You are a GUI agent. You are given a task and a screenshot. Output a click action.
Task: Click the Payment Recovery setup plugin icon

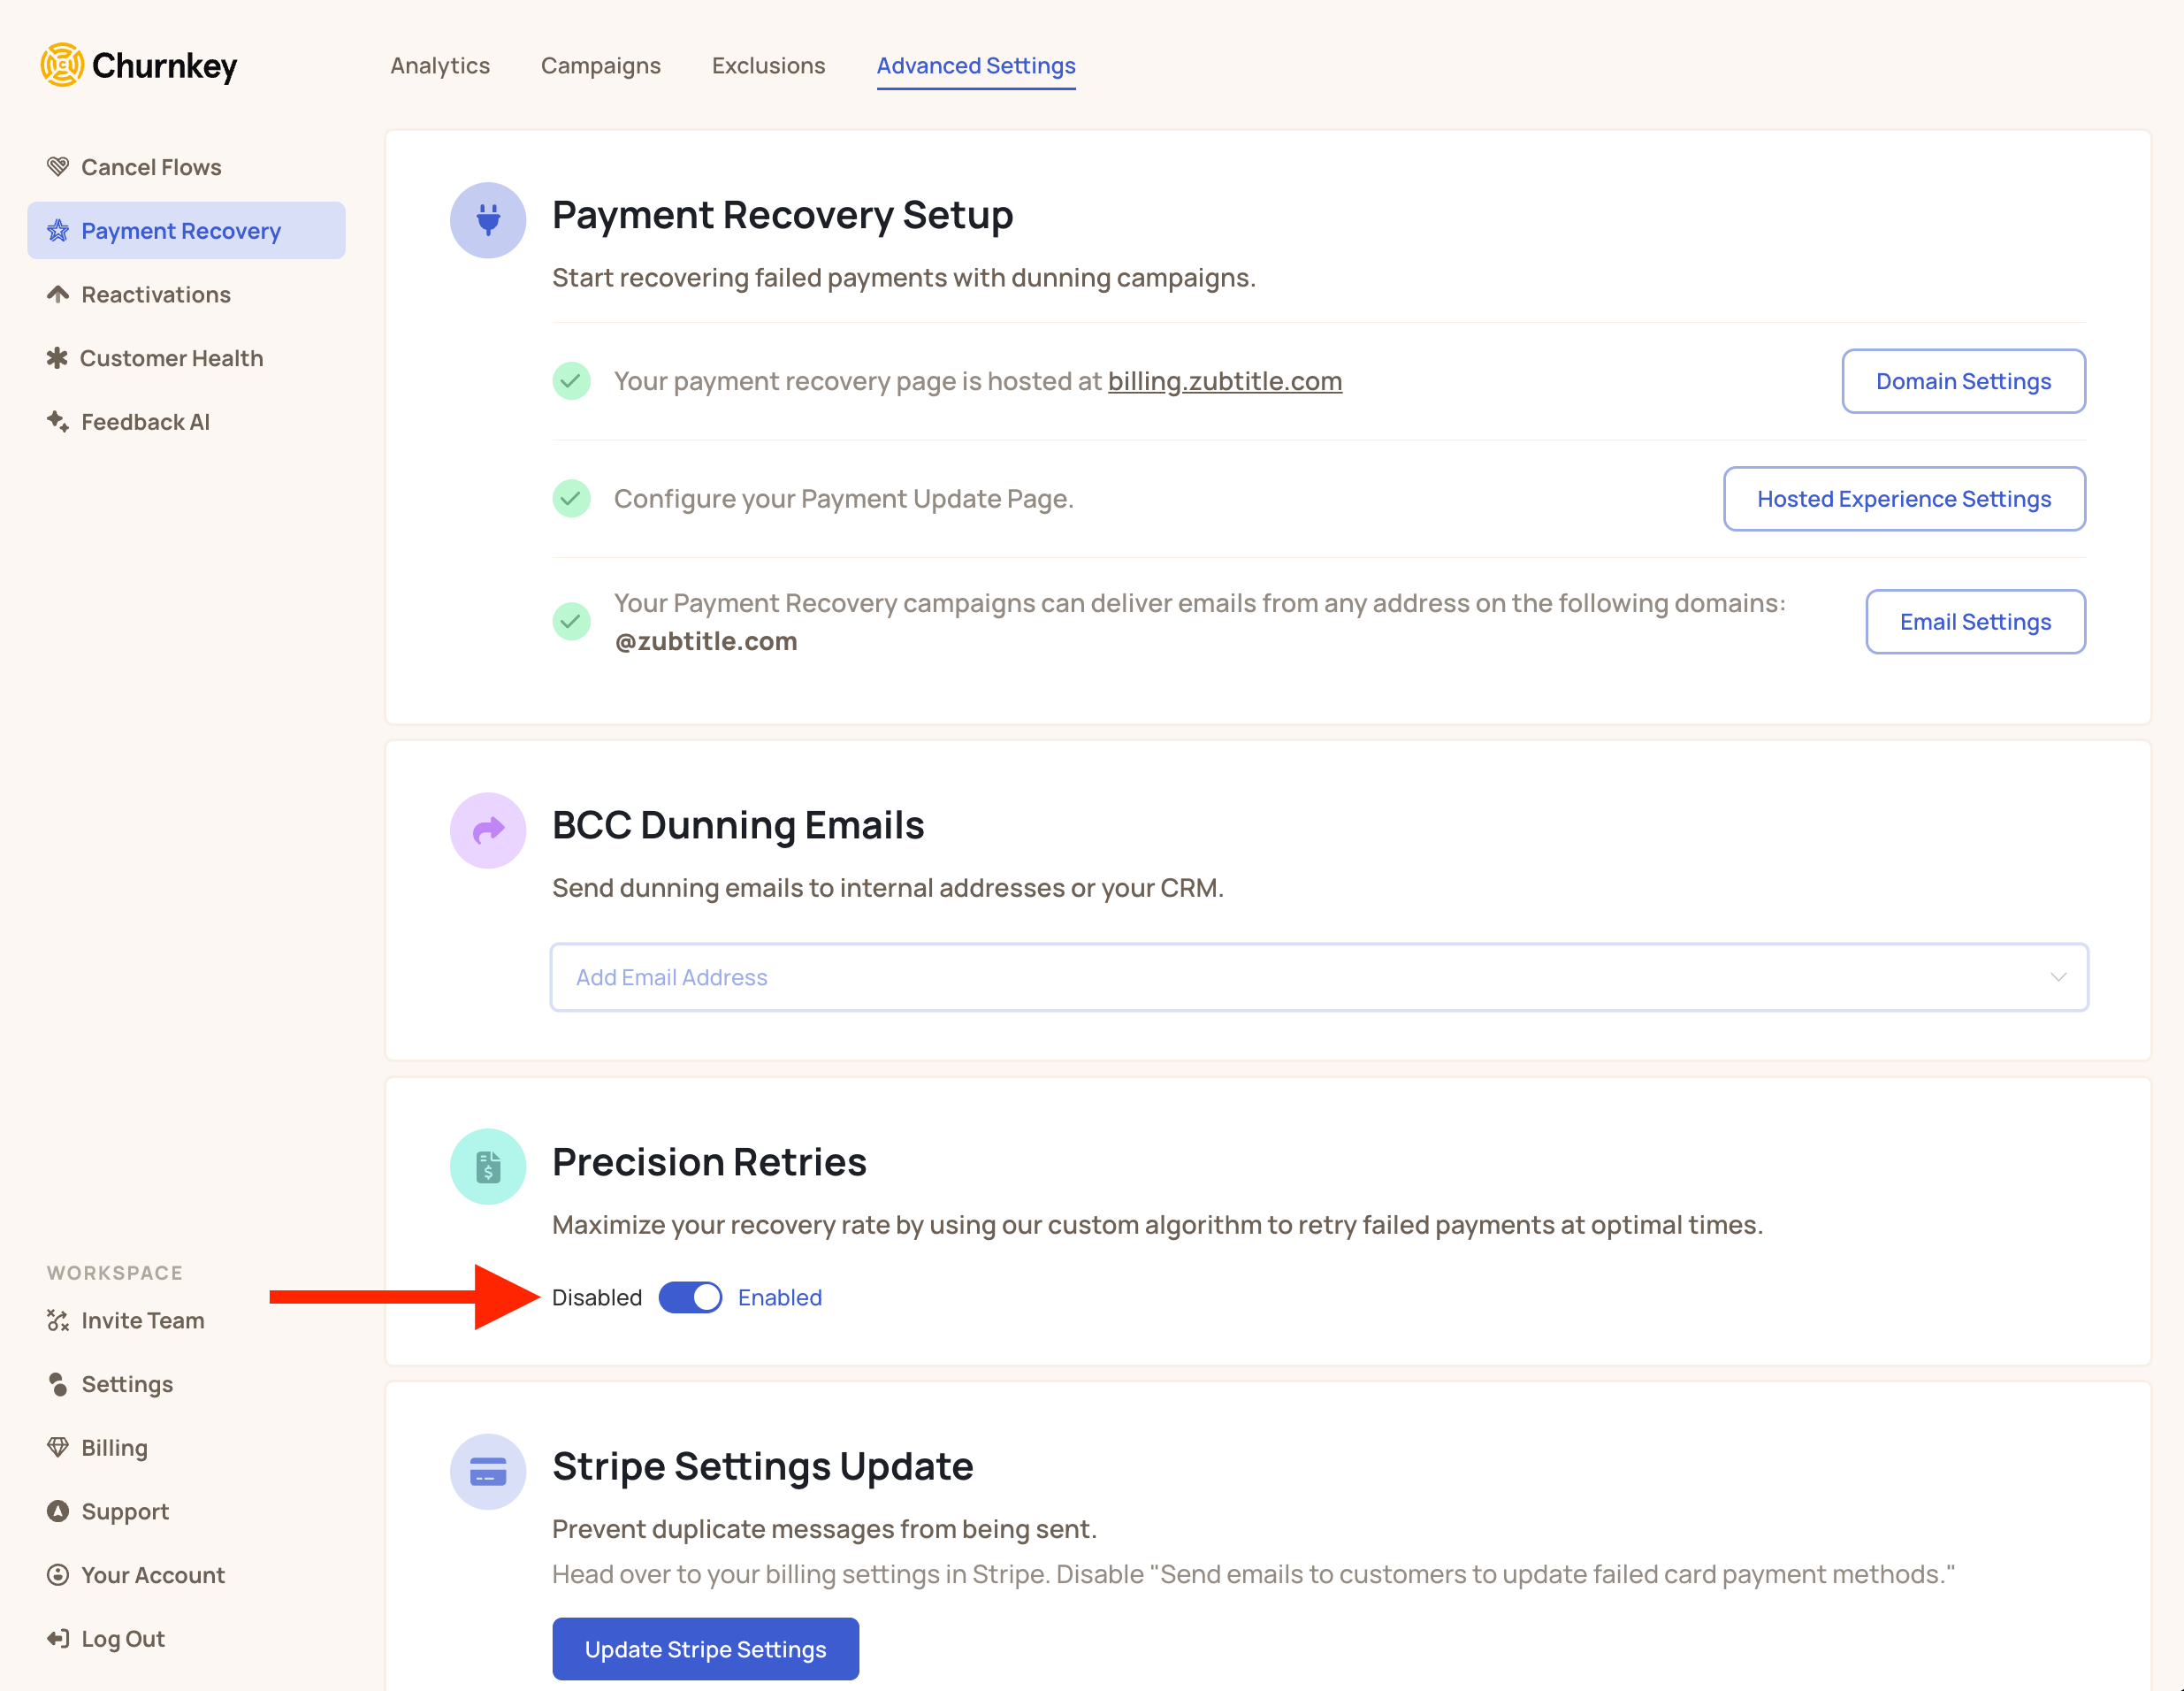(x=489, y=215)
